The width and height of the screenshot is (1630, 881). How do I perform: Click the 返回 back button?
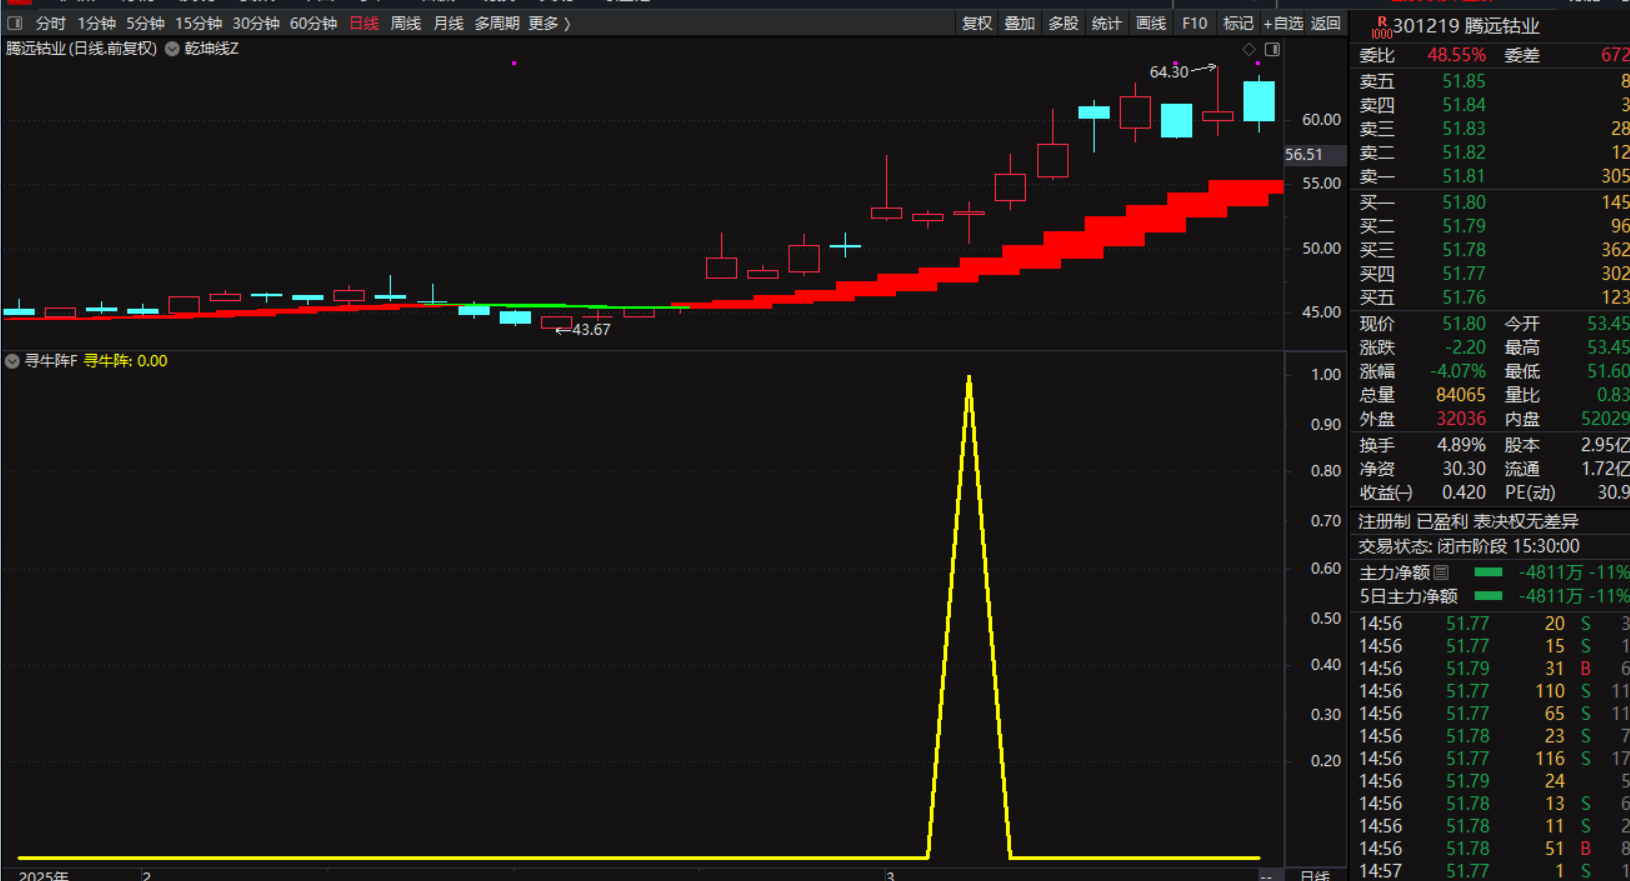(x=1326, y=23)
